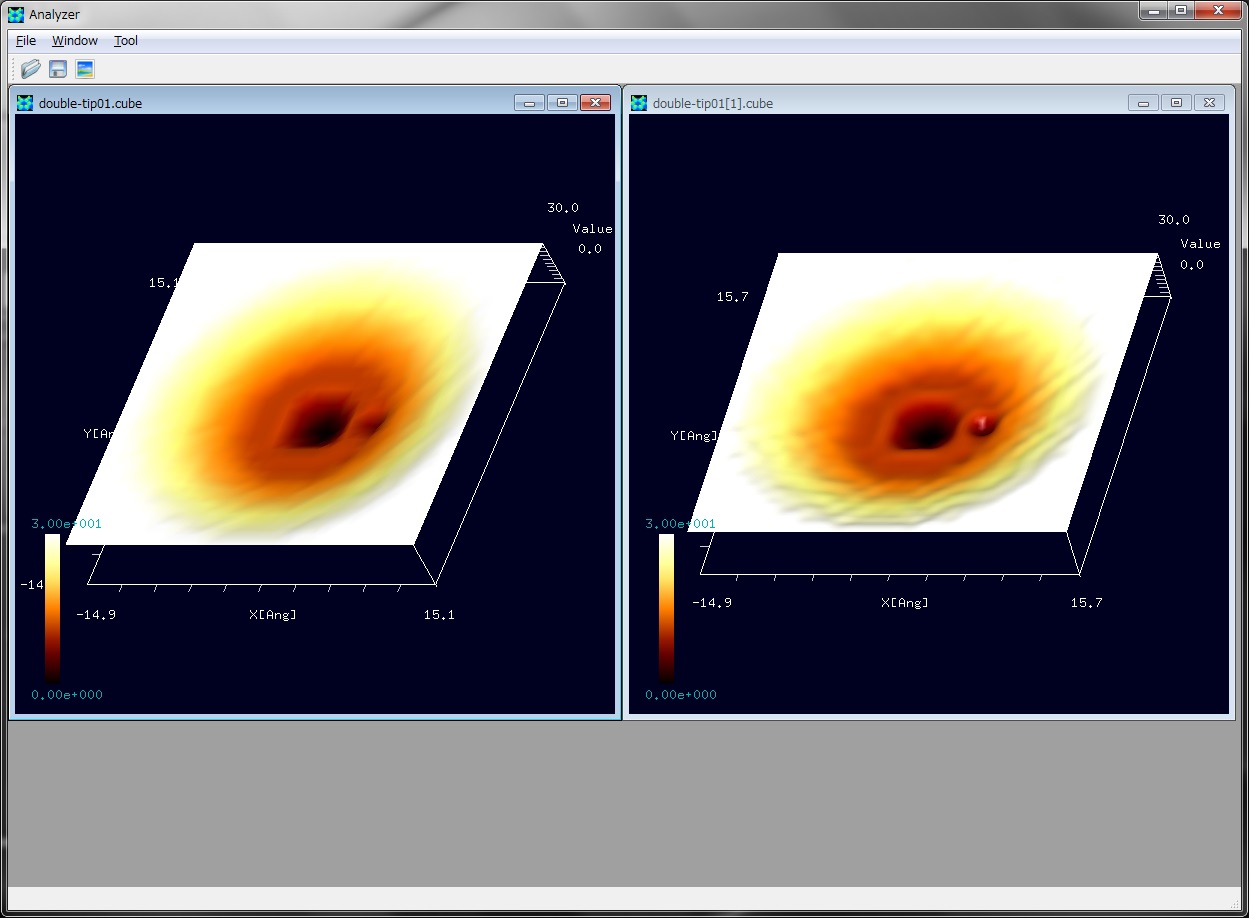
Task: Click the -14.9 X-axis value in double-tip01.cube
Action: point(96,615)
